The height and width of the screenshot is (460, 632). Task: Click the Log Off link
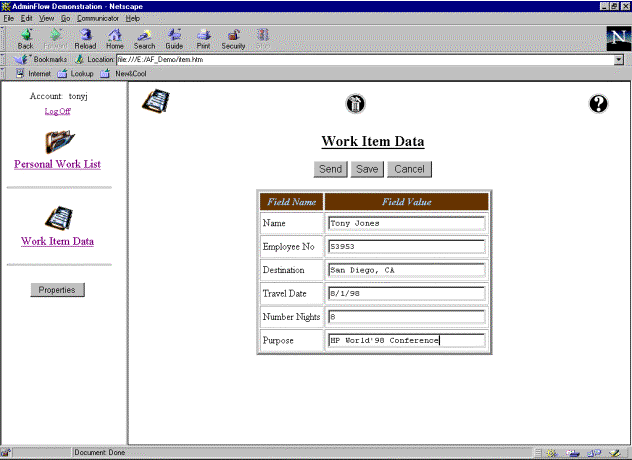tap(57, 111)
